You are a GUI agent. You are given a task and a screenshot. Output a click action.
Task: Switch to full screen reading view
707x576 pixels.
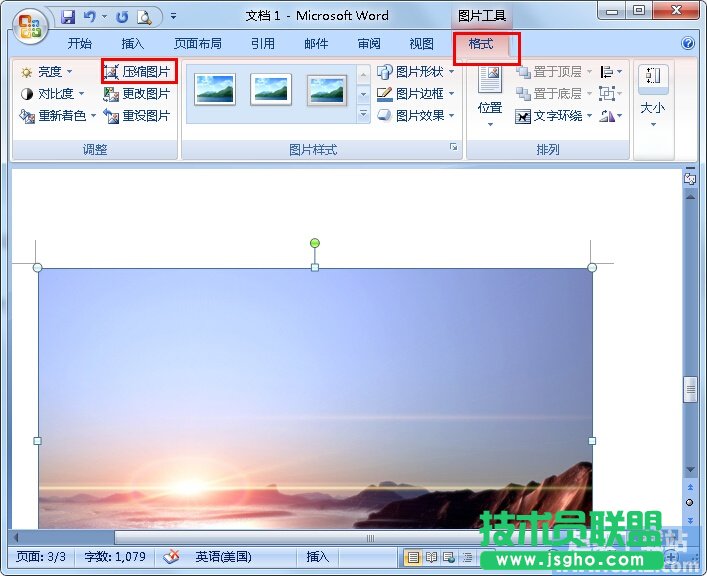click(x=431, y=558)
